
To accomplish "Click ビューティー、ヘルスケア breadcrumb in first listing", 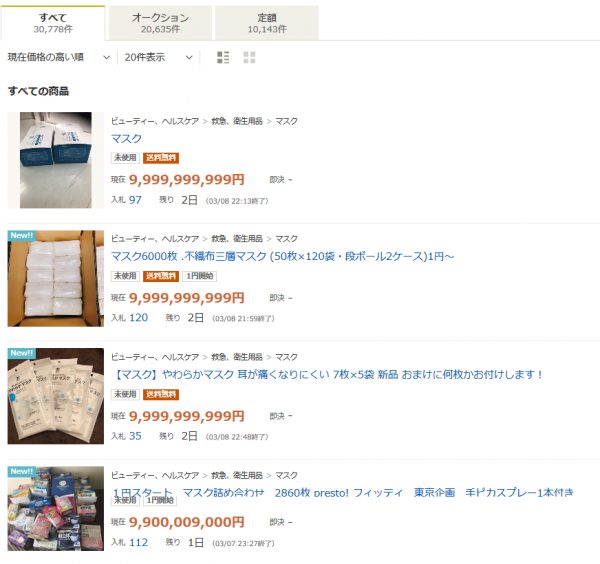I will 155,121.
